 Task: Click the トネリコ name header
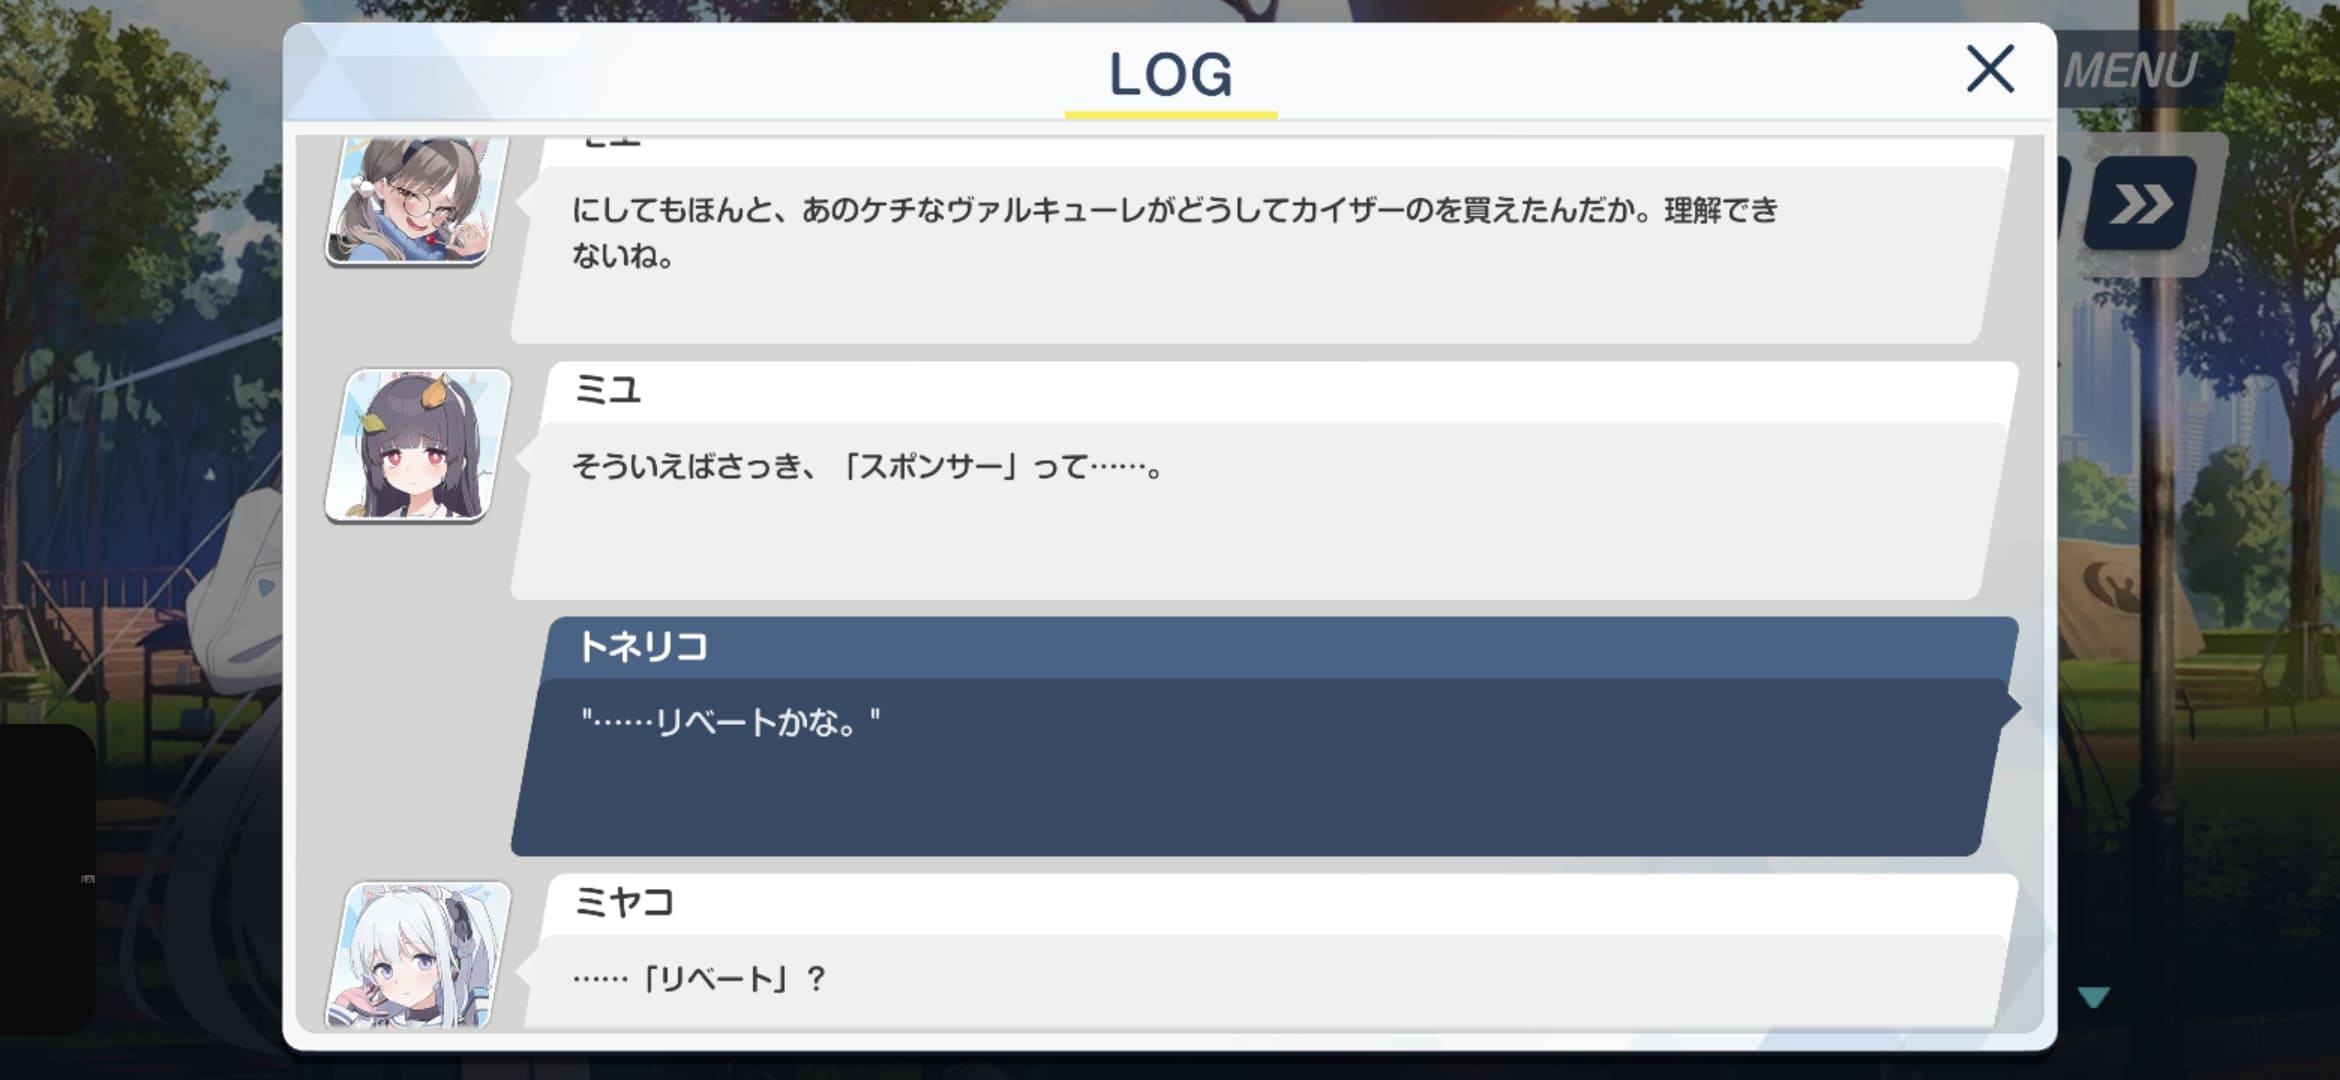click(643, 647)
